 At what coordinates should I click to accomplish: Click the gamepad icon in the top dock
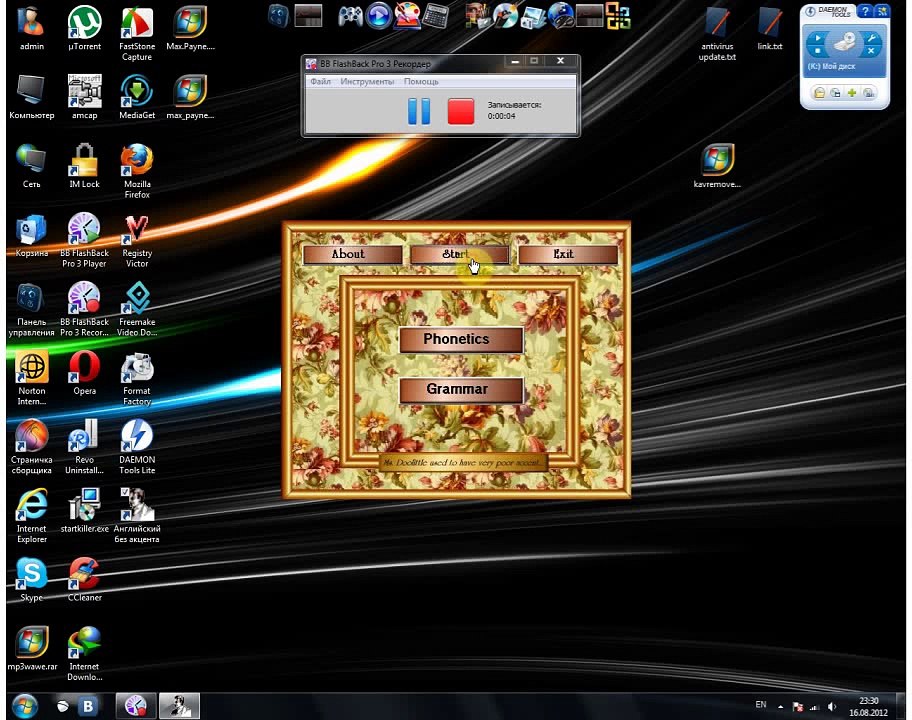click(350, 16)
